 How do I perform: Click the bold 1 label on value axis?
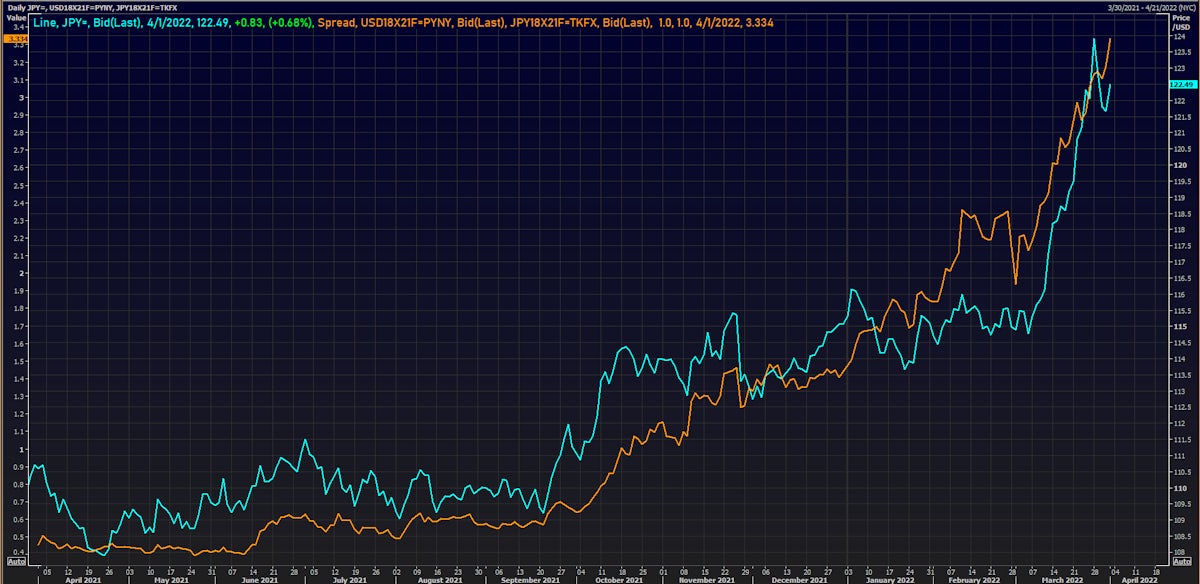[21, 447]
